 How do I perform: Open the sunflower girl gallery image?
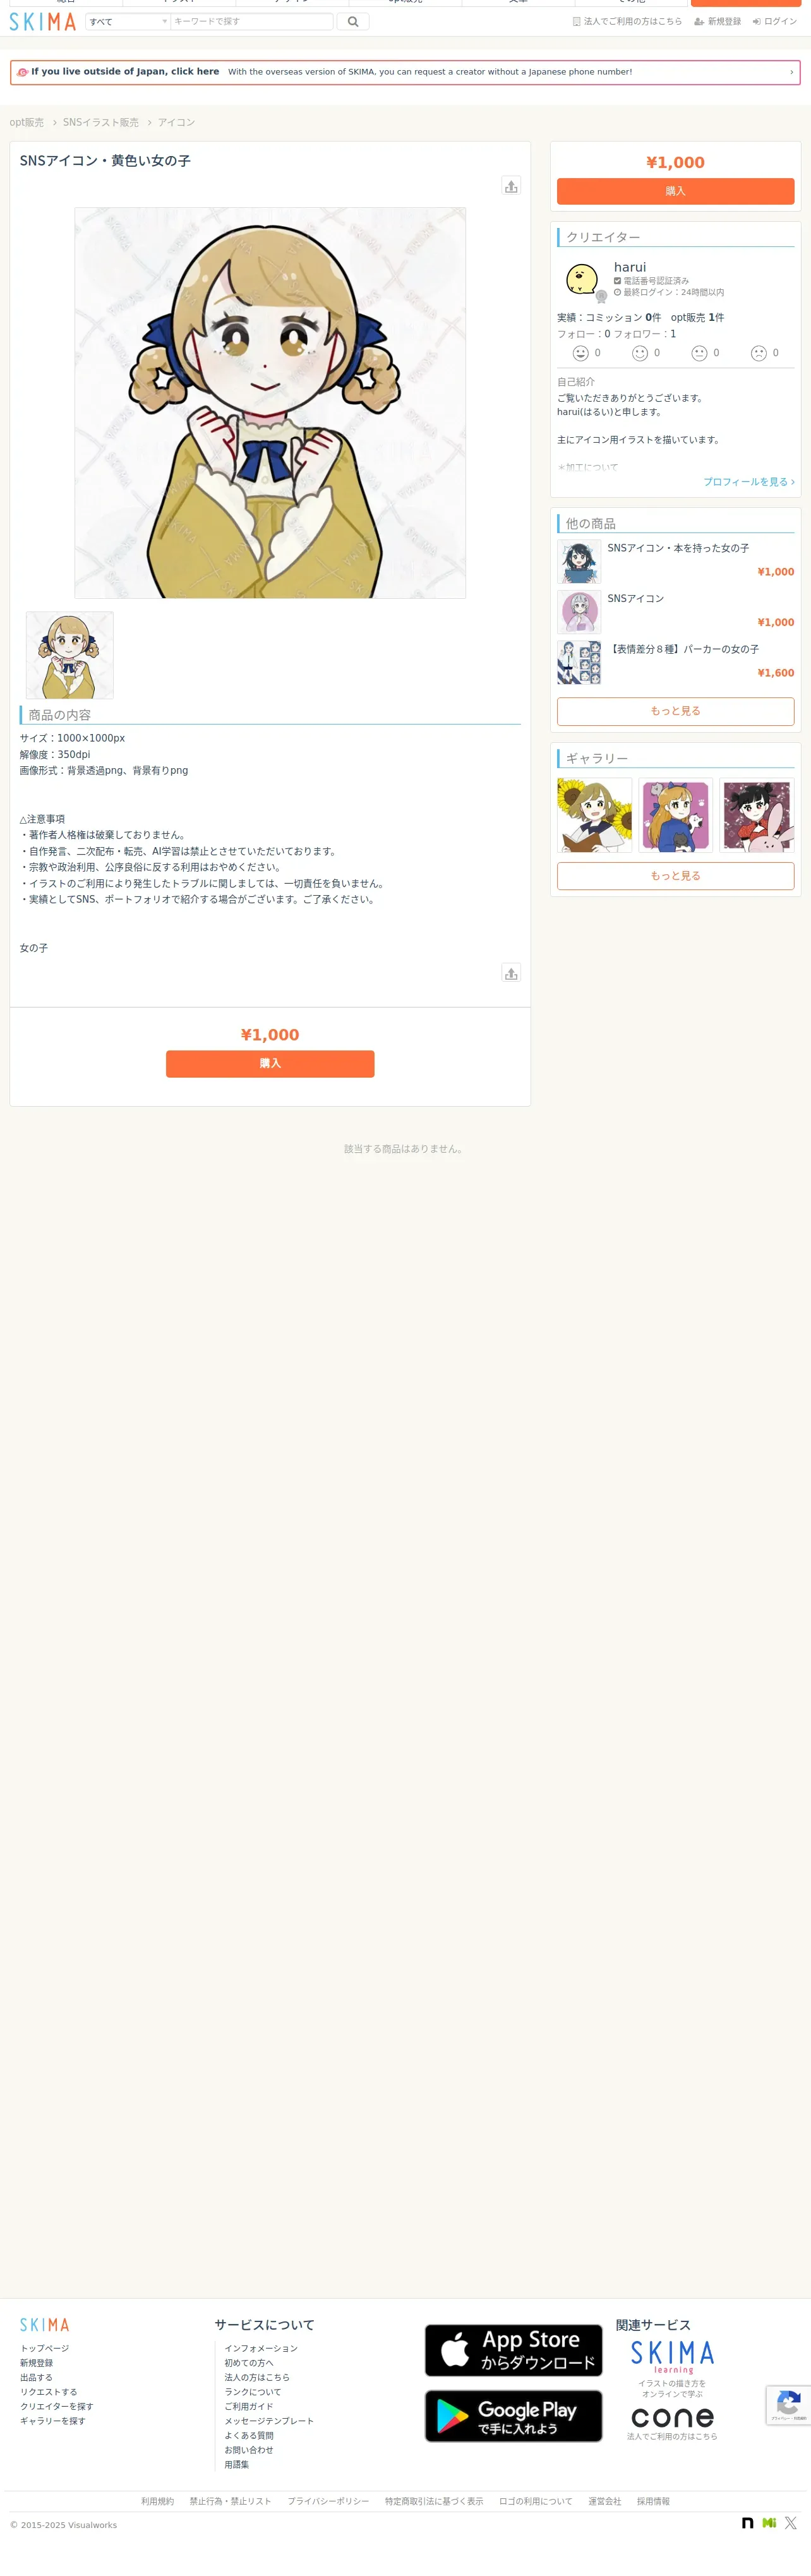(594, 815)
